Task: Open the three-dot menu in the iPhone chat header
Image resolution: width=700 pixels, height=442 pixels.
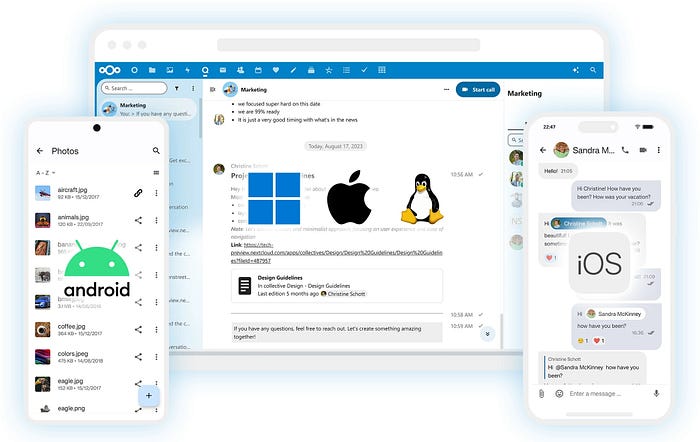Action: pos(658,150)
